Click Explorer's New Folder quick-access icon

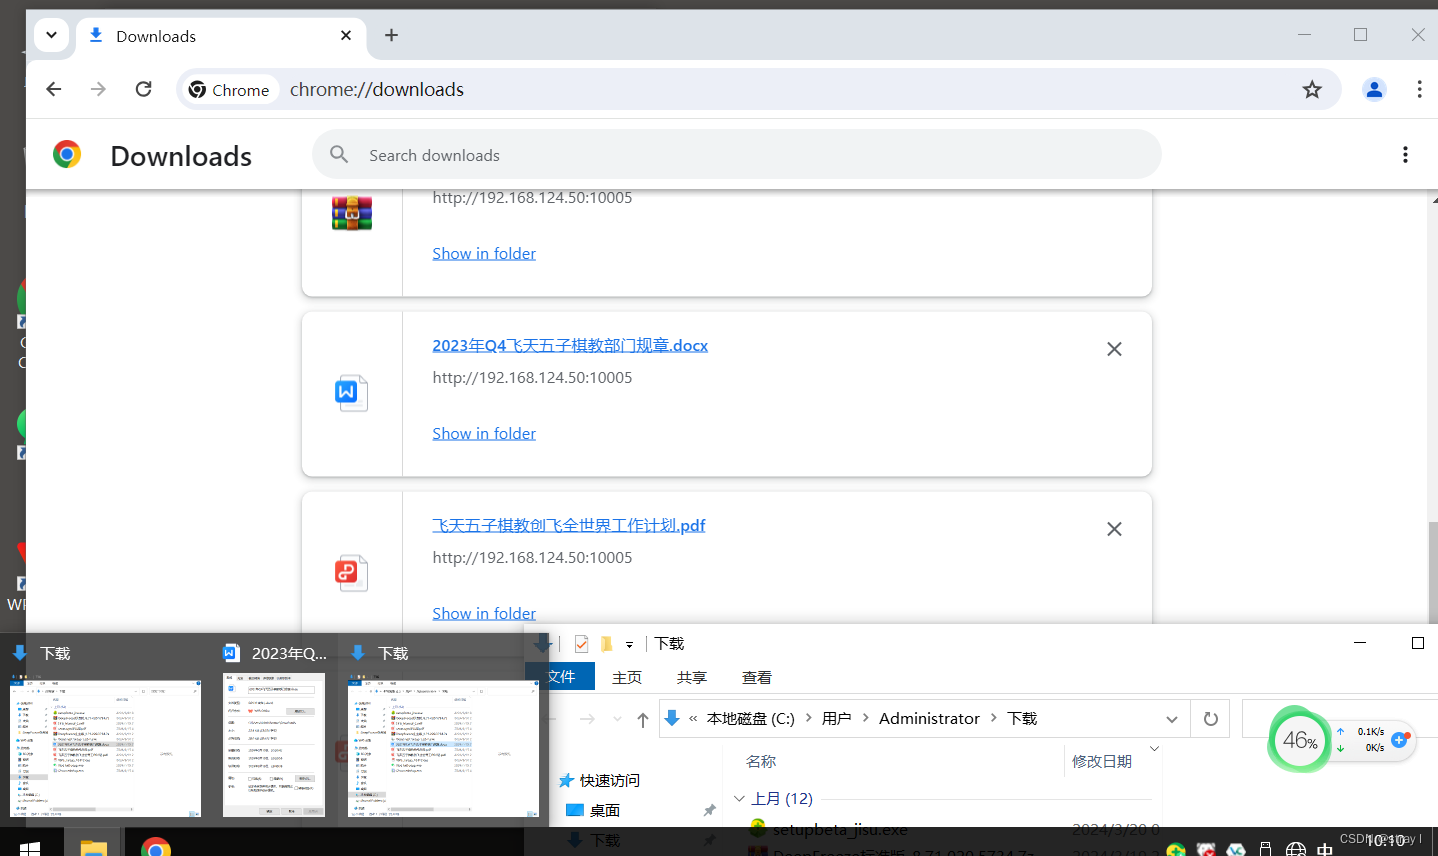(x=606, y=644)
